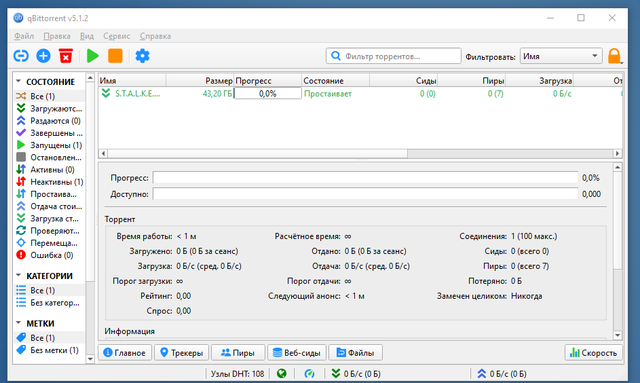This screenshot has width=640, height=383.
Task: Toggle alternative speed limits icon in status bar
Action: point(309,373)
